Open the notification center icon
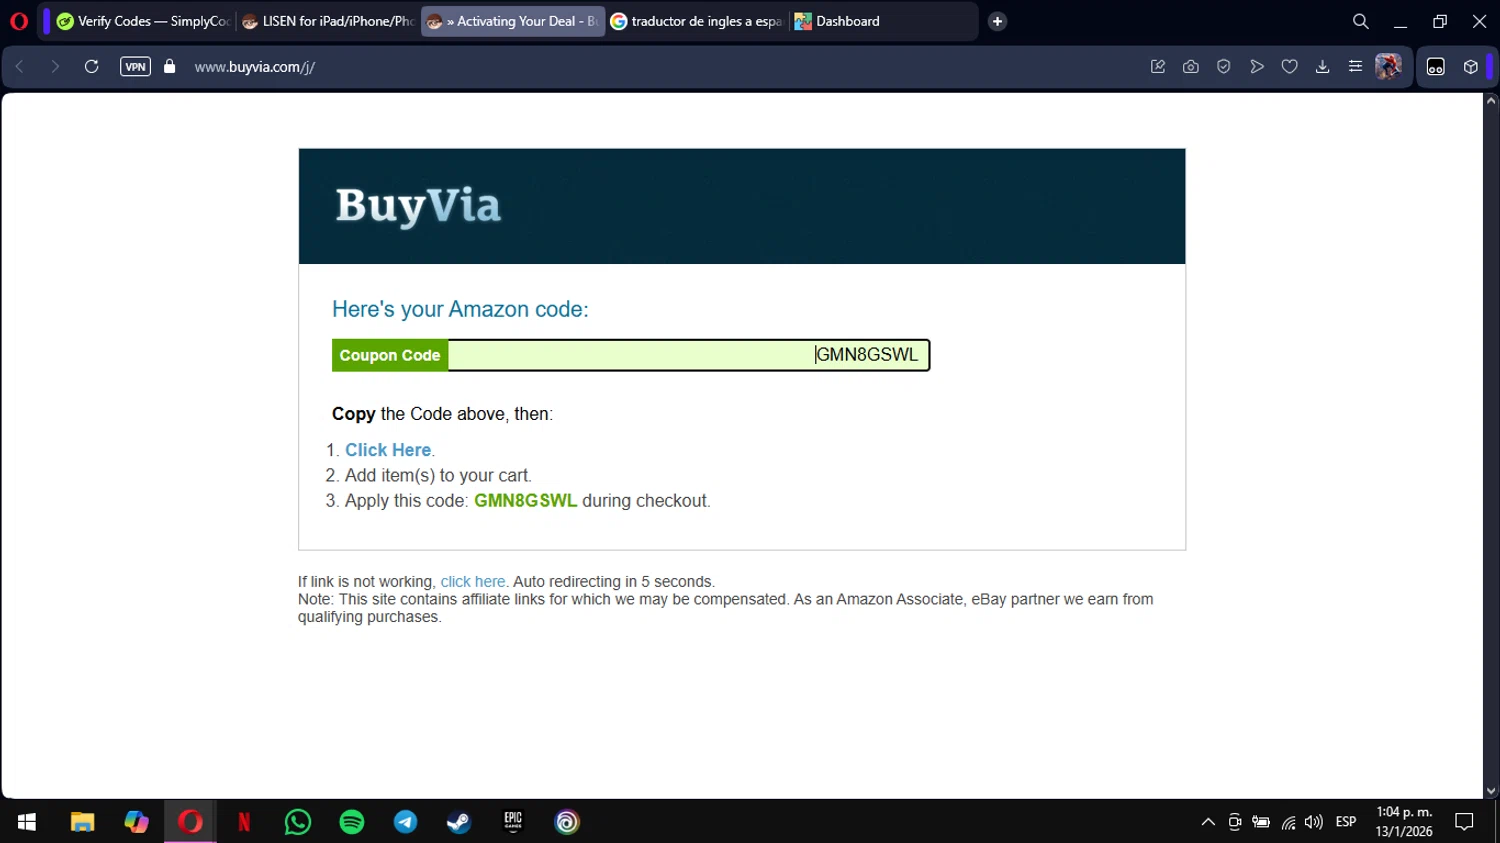Screen dimensions: 1500x843 tap(1465, 822)
